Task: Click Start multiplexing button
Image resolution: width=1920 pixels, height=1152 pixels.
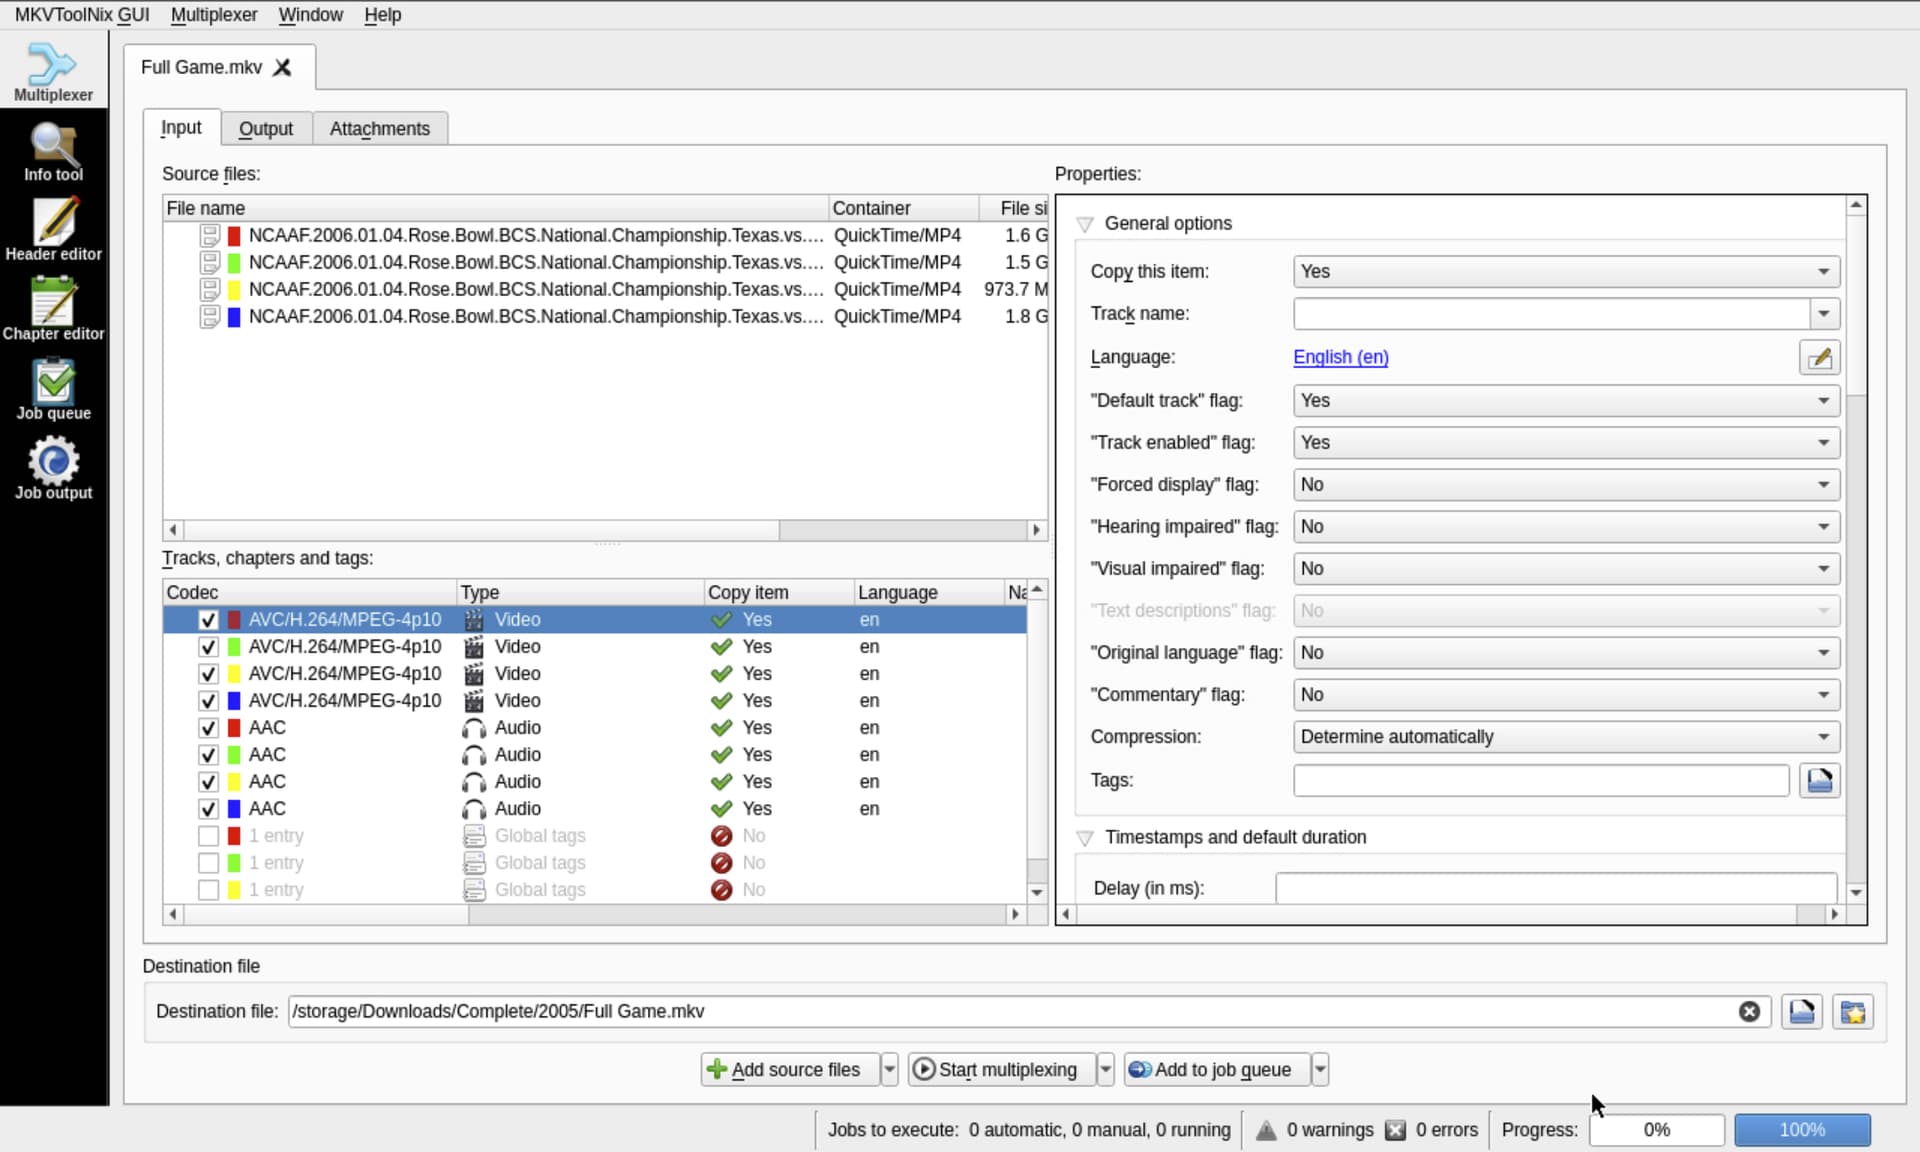Action: click(x=1002, y=1070)
